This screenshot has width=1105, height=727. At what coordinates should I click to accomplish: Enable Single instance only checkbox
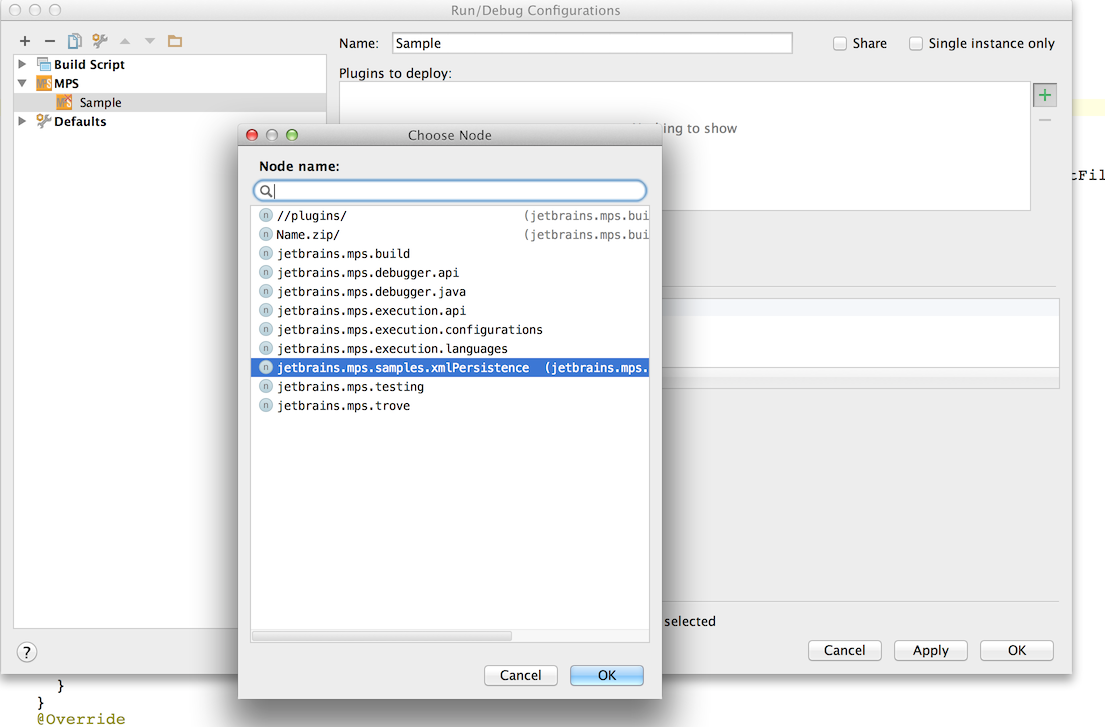(x=915, y=44)
